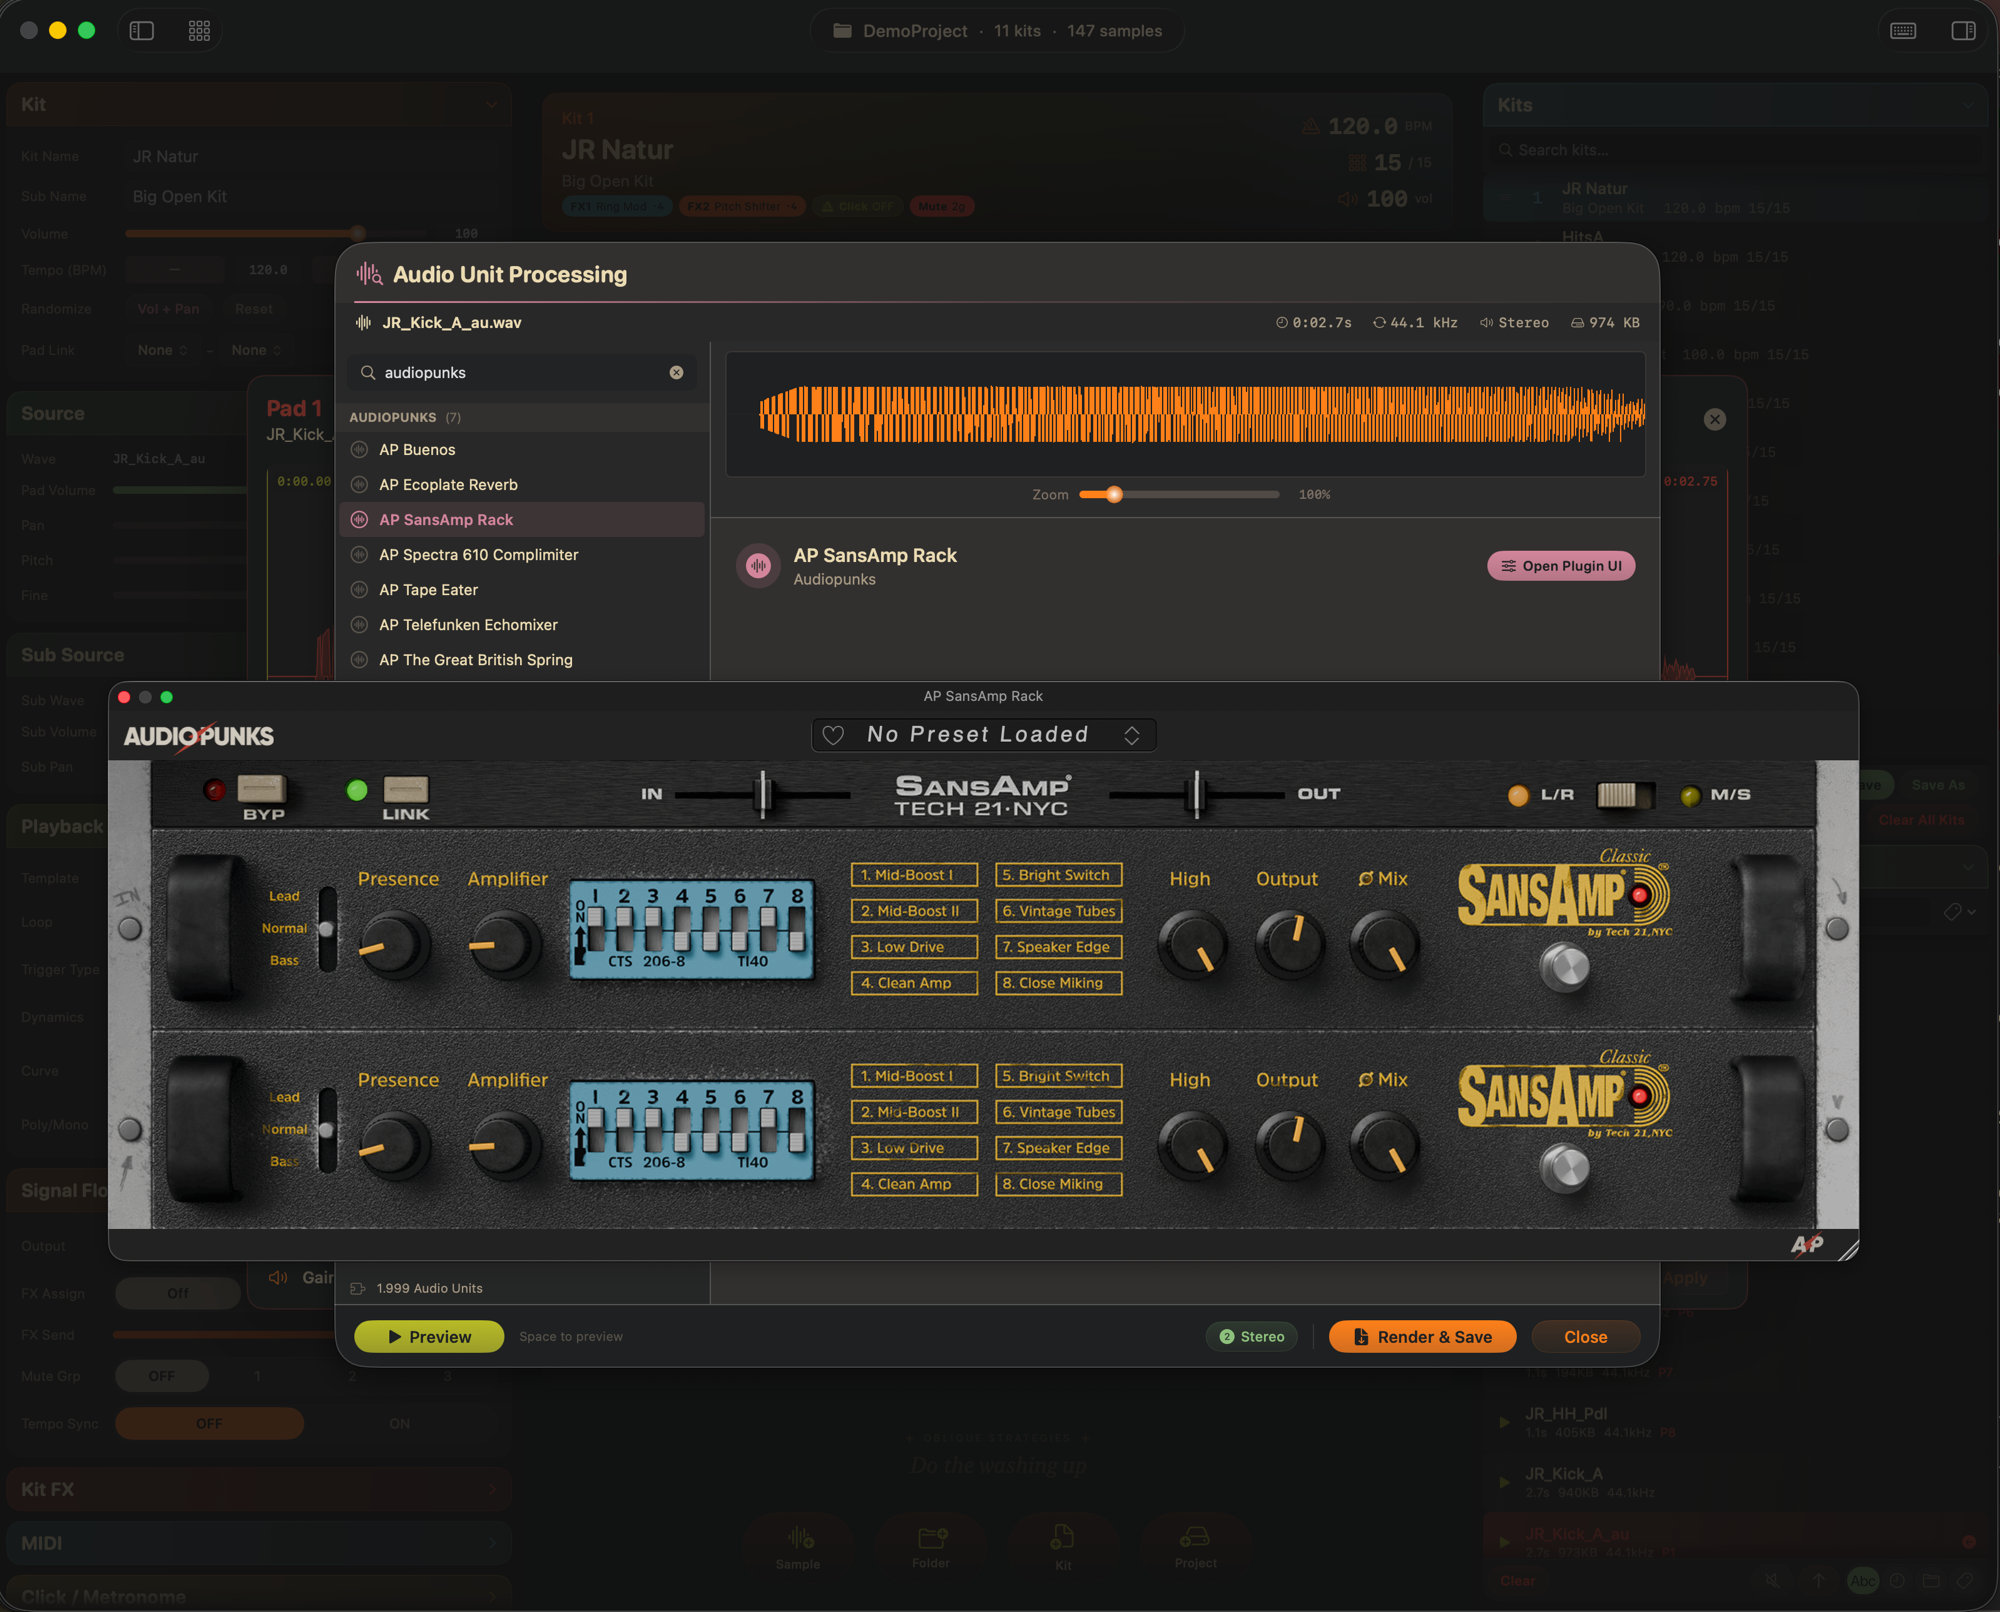Click the up arrow icon in sample list footer

tap(1818, 1580)
